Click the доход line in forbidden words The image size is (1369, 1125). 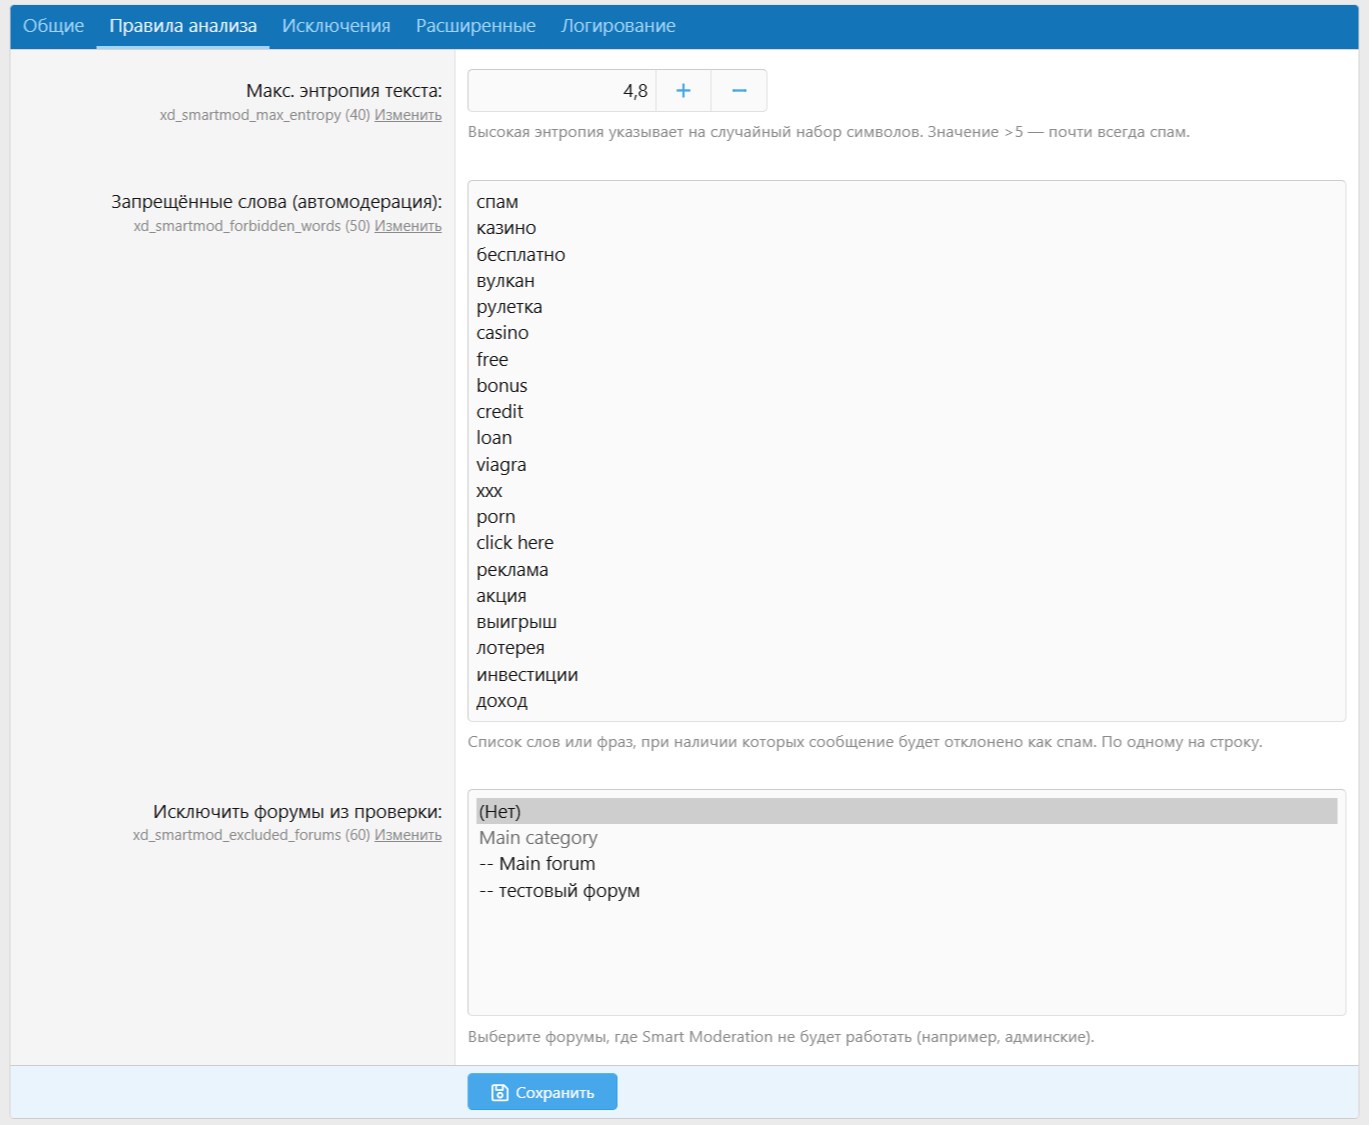pyautogui.click(x=502, y=701)
